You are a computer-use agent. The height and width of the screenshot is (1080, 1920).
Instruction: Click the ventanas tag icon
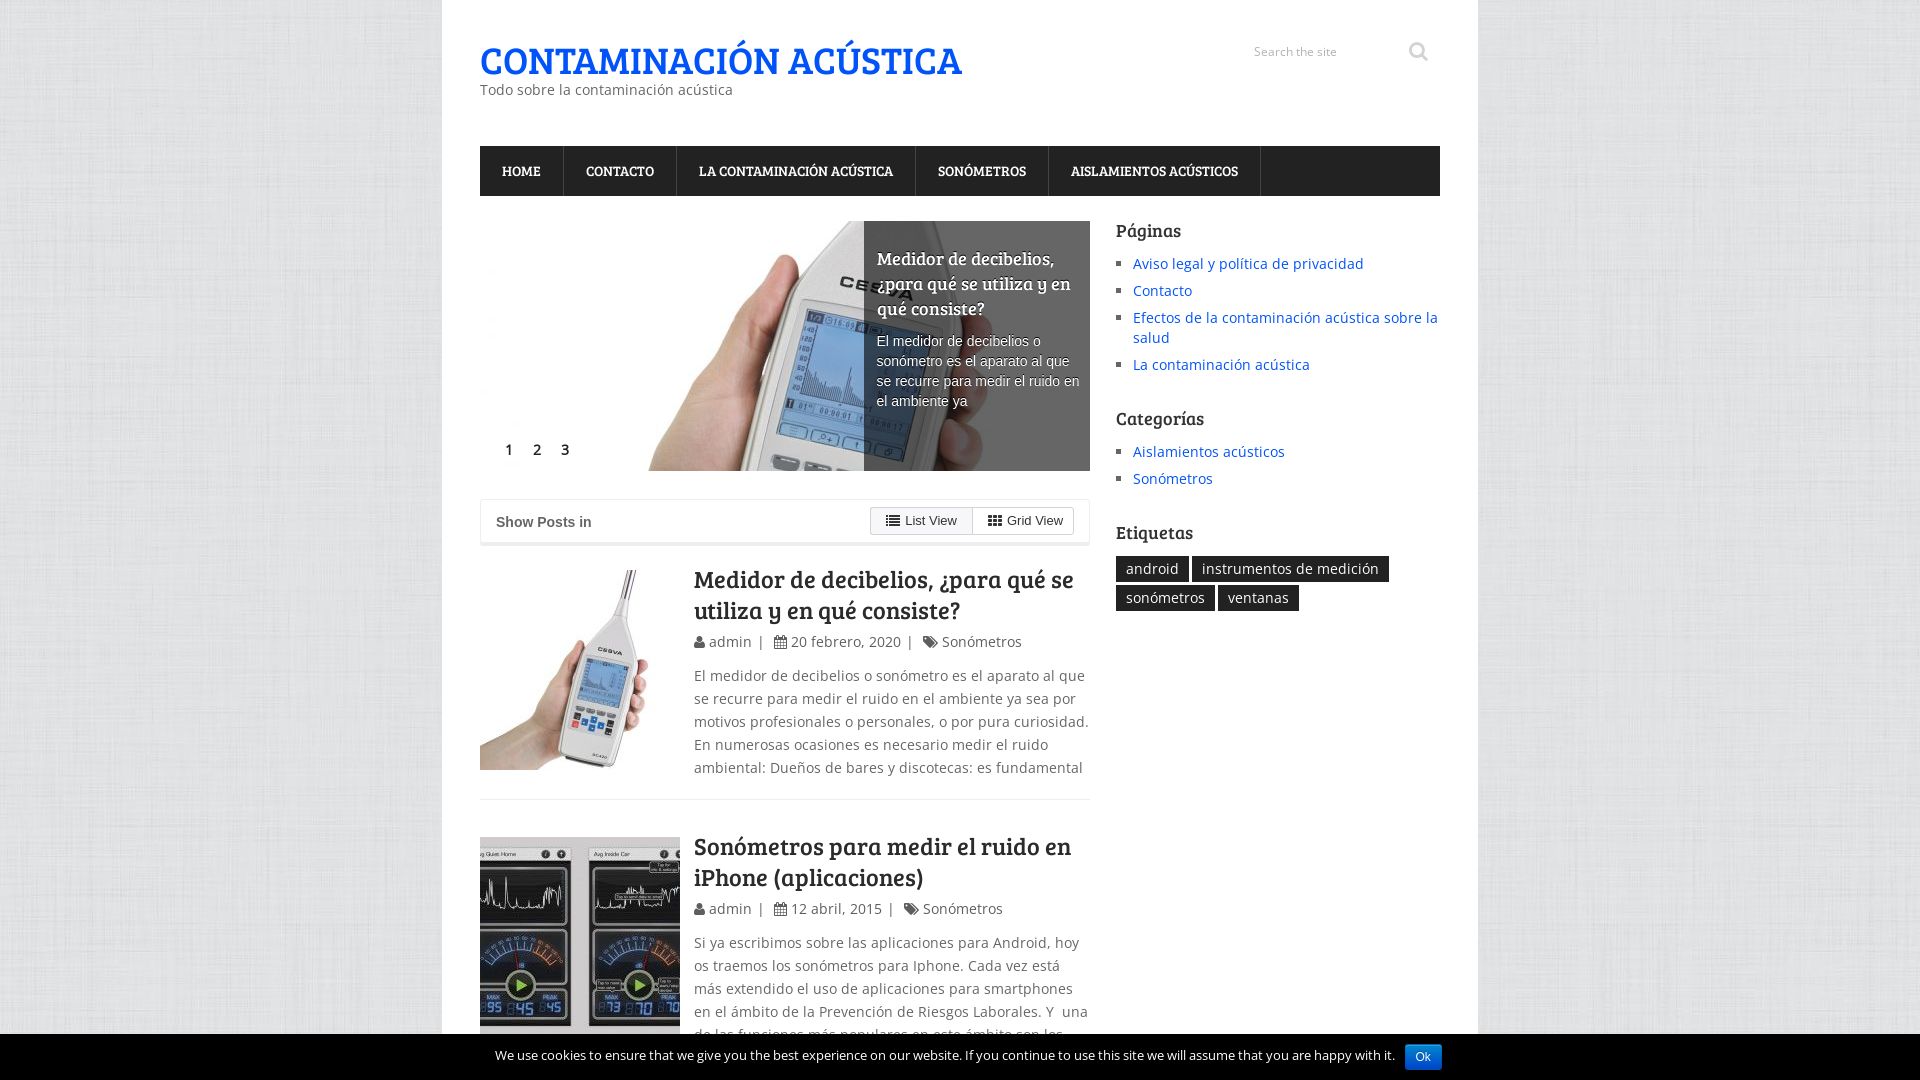(1257, 597)
